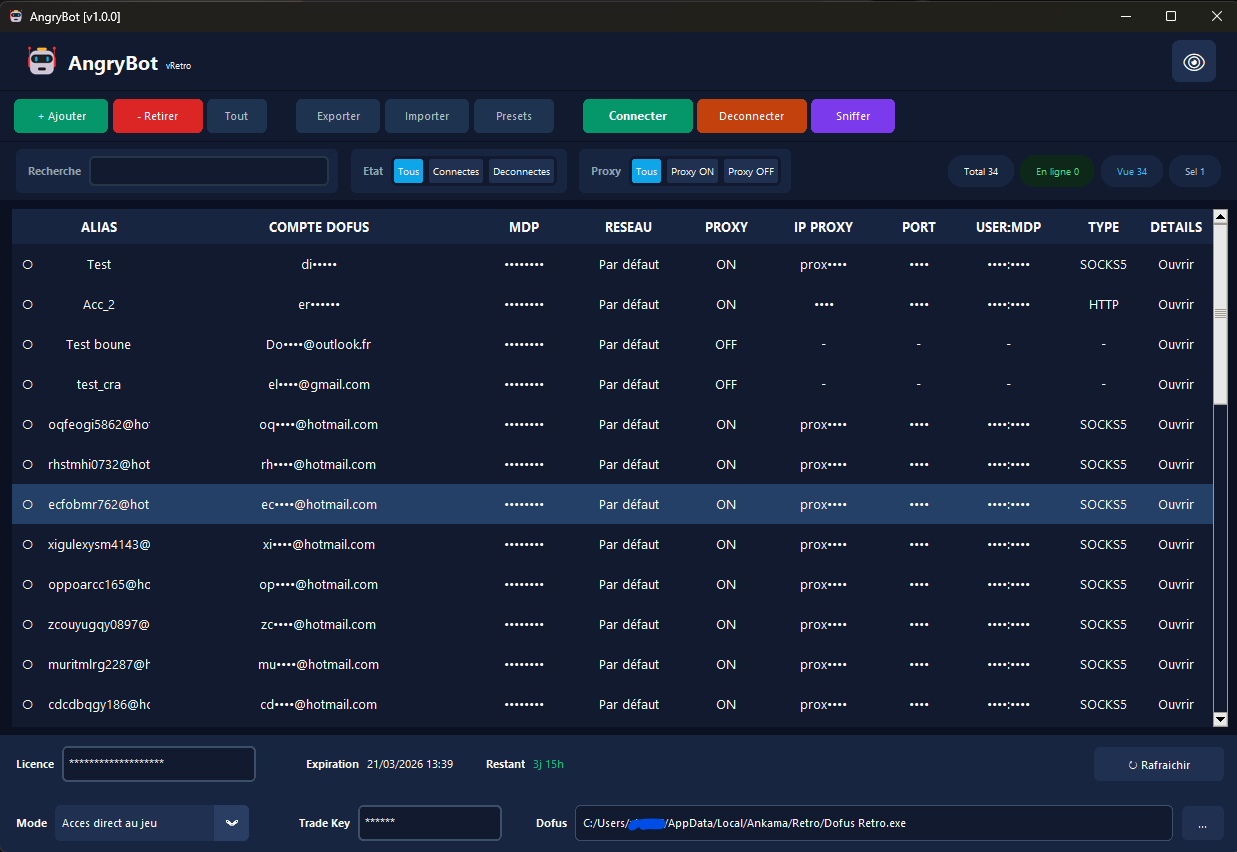Click the AngryBot robot logo
This screenshot has height=852, width=1237.
[x=42, y=62]
